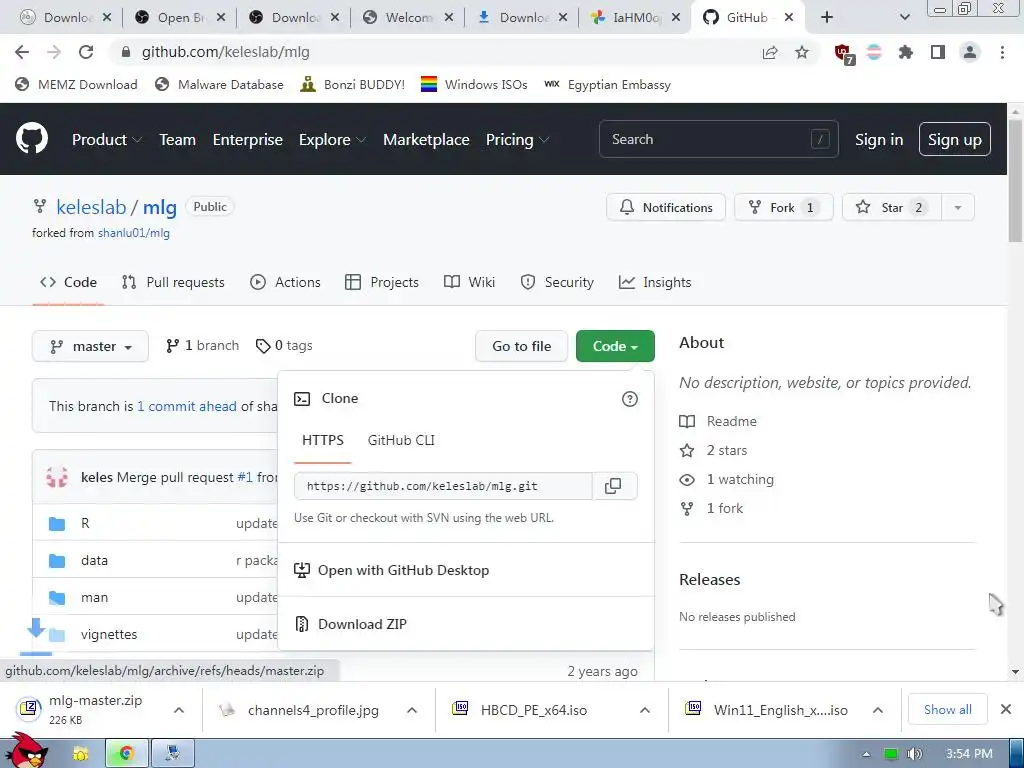Select the HTTPS clone tab
This screenshot has width=1024, height=768.
click(x=323, y=440)
